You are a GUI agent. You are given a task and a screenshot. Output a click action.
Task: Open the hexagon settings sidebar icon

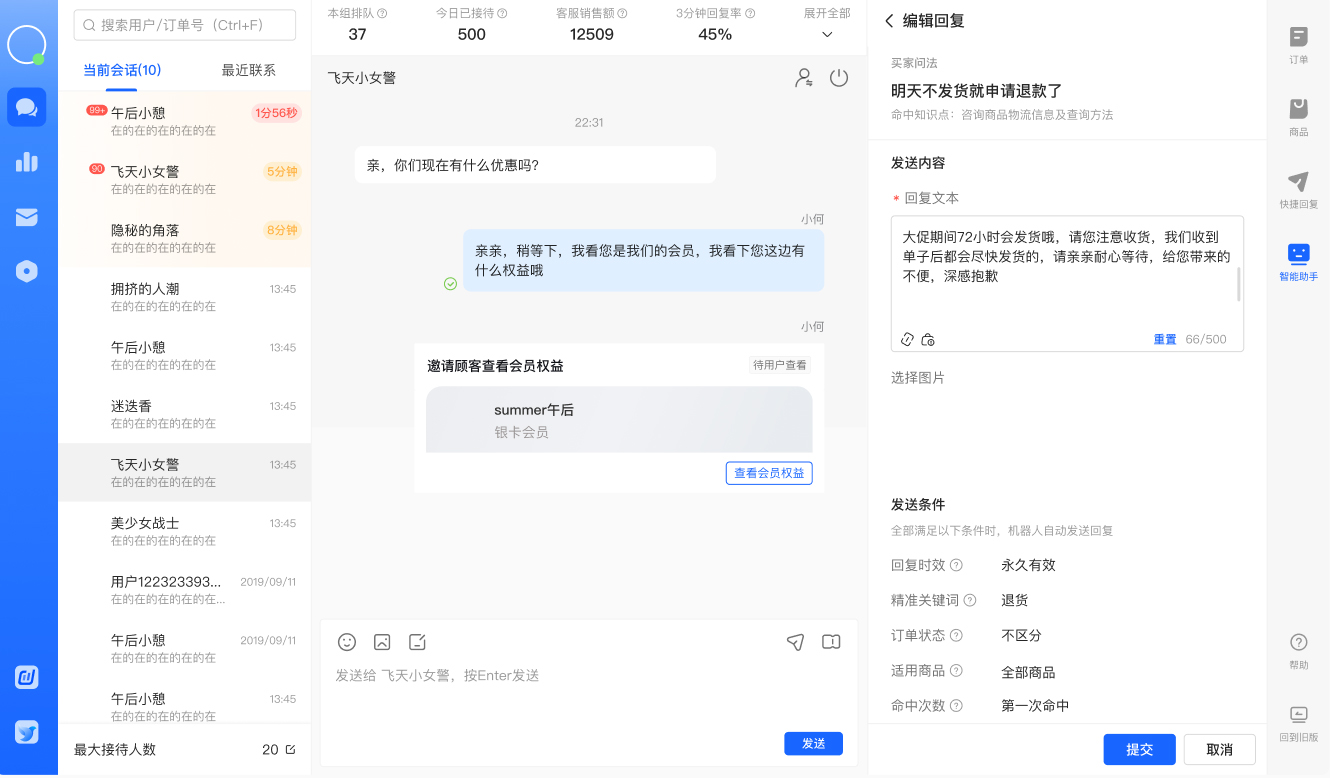pos(27,271)
